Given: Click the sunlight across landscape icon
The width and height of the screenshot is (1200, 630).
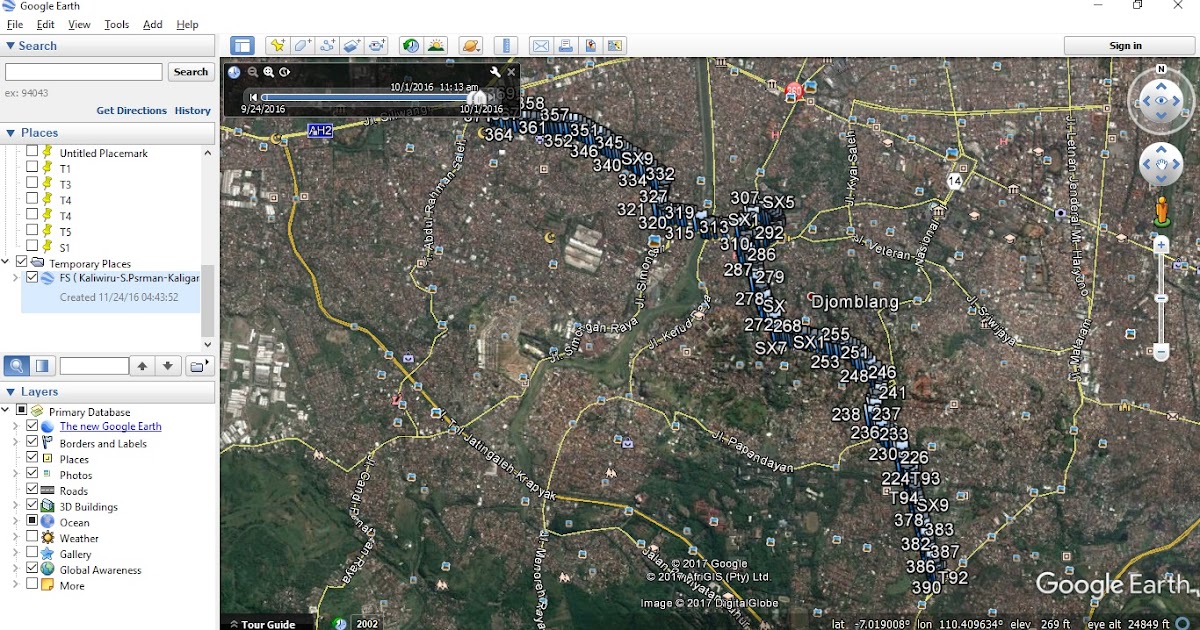Looking at the screenshot, I should [436, 46].
